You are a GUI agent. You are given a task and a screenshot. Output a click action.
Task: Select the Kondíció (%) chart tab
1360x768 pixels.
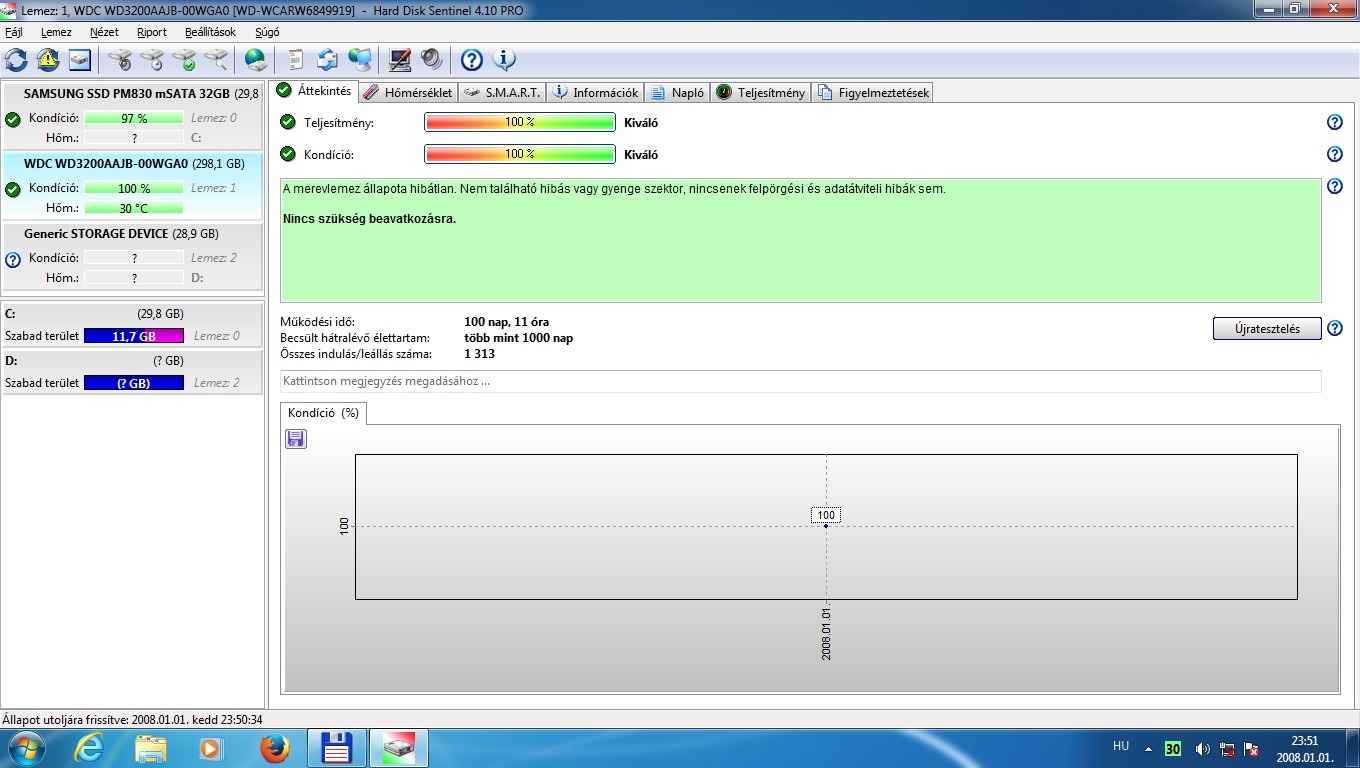(323, 413)
